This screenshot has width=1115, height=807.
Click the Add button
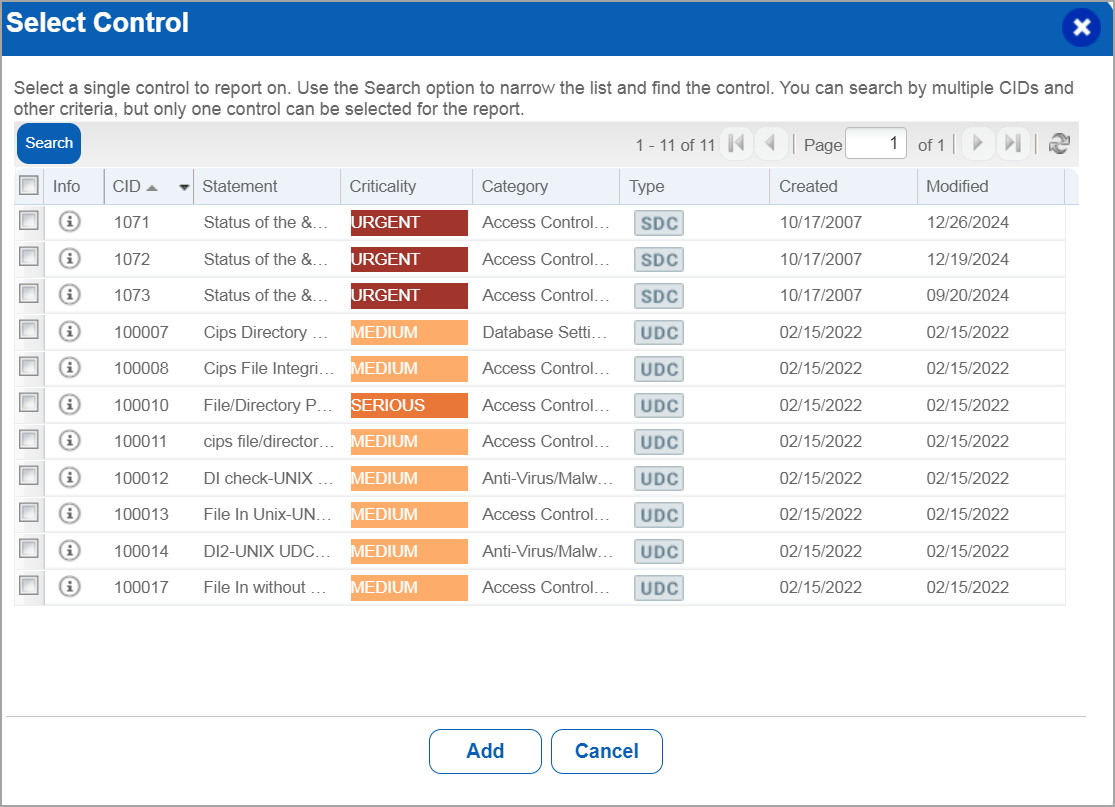(x=485, y=751)
